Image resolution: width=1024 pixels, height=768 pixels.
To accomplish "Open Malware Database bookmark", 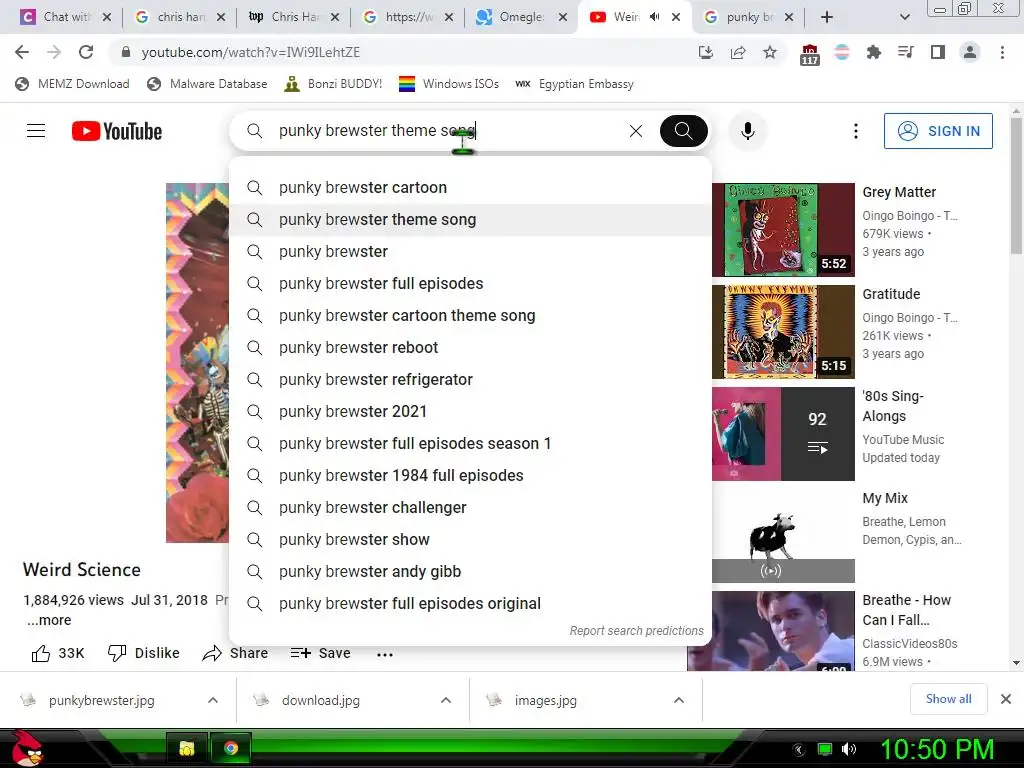I will point(207,84).
